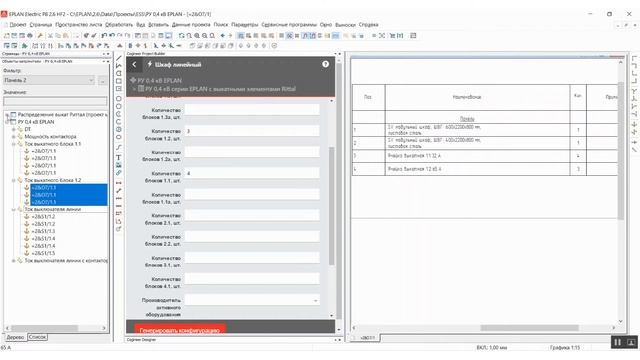Click the Количество блоков 1.3а field
Screen dimensions: 640x360
[252, 110]
